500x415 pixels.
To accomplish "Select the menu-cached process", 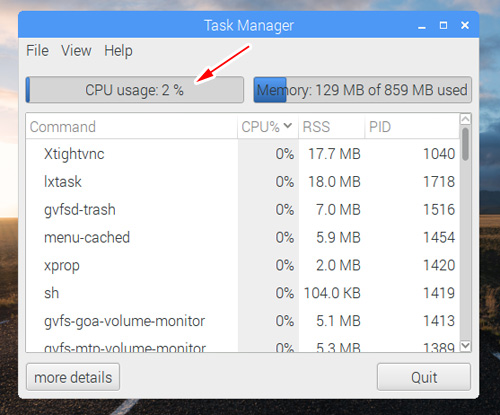I will [x=243, y=238].
